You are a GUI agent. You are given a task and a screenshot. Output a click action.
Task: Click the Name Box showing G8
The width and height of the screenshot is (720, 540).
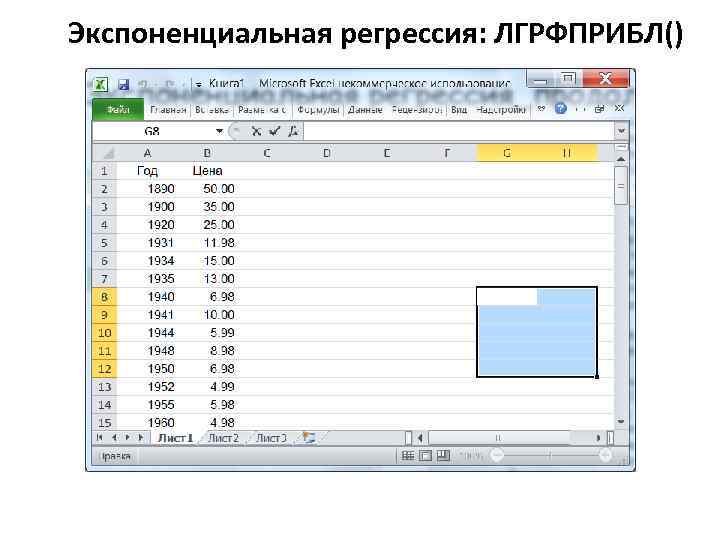[152, 131]
